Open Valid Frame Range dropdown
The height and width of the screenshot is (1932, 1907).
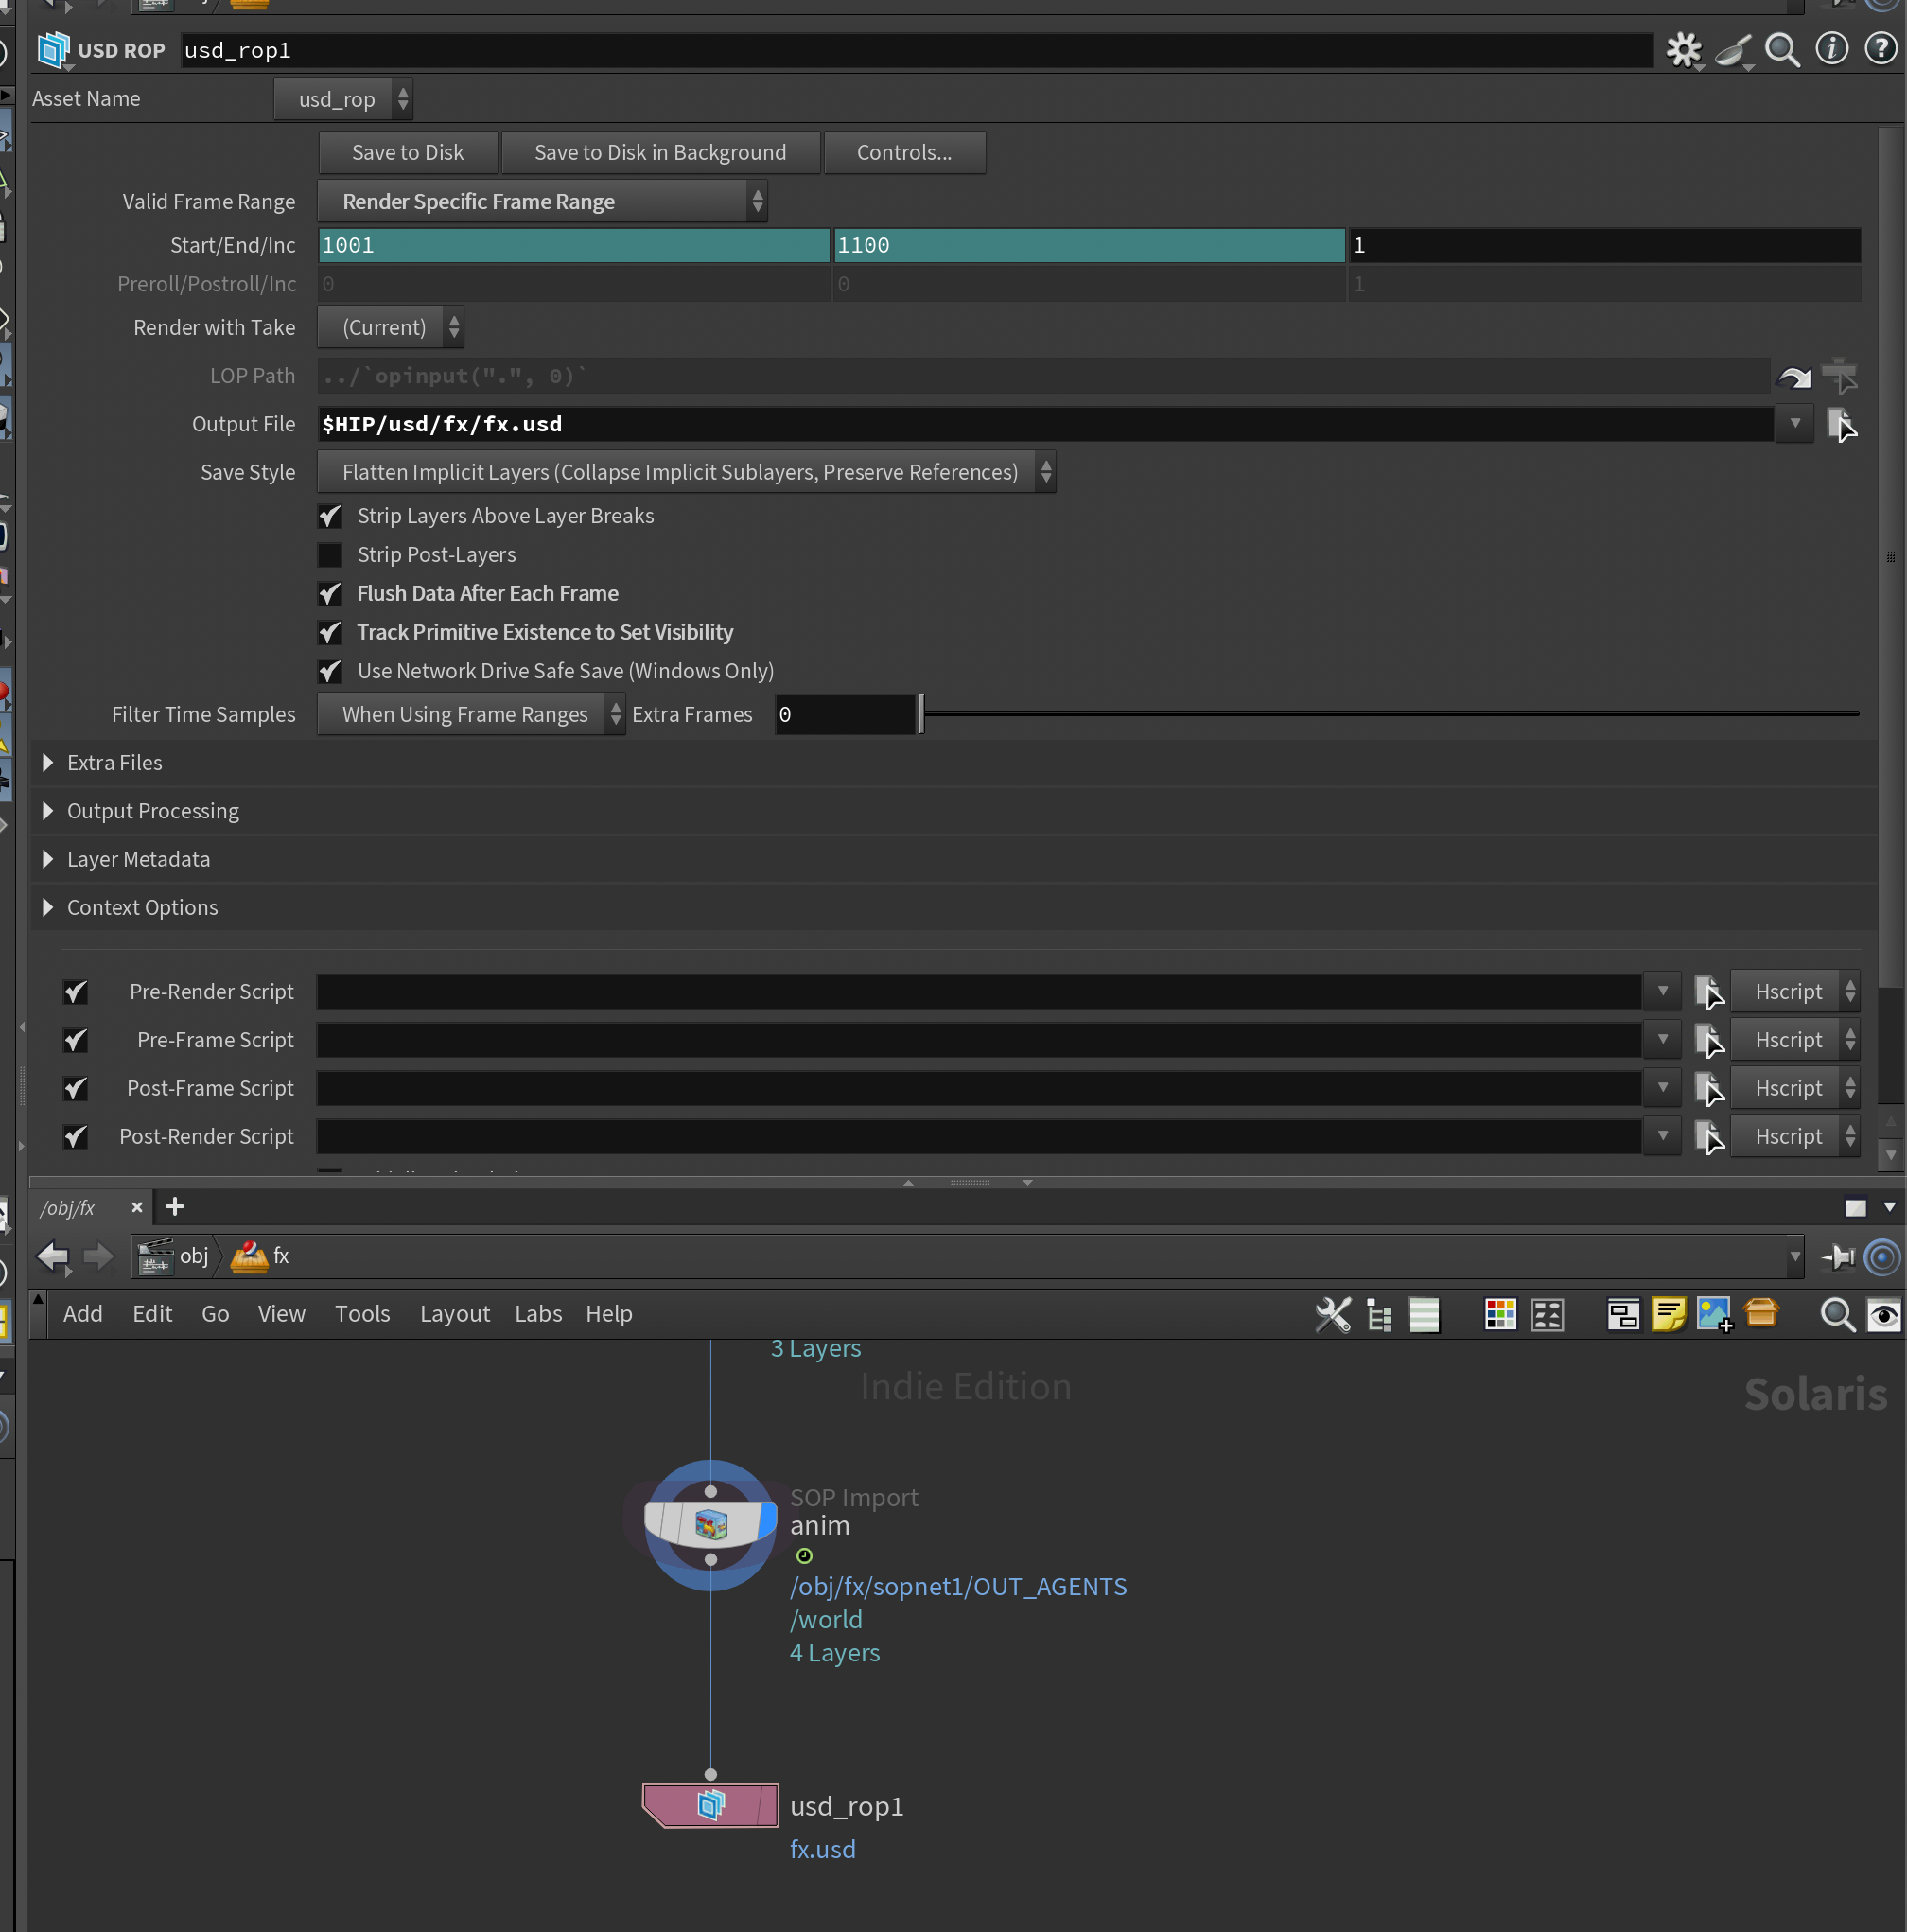tap(542, 202)
